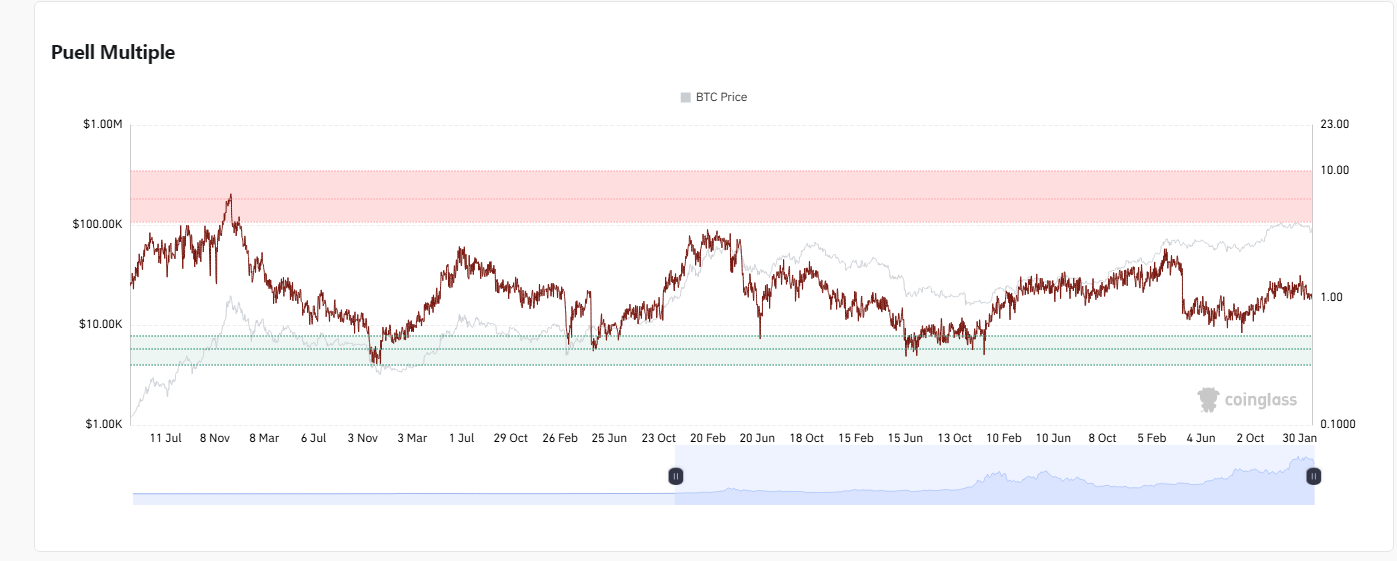Click the coinglass watermark text
This screenshot has height=561, width=1397.
tap(1260, 401)
